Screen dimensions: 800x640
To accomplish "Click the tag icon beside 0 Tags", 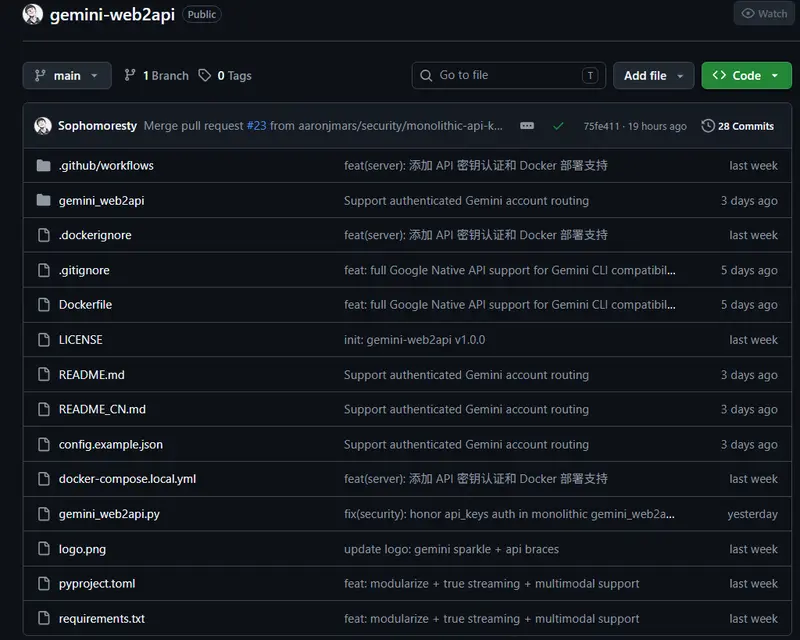I will 205,76.
